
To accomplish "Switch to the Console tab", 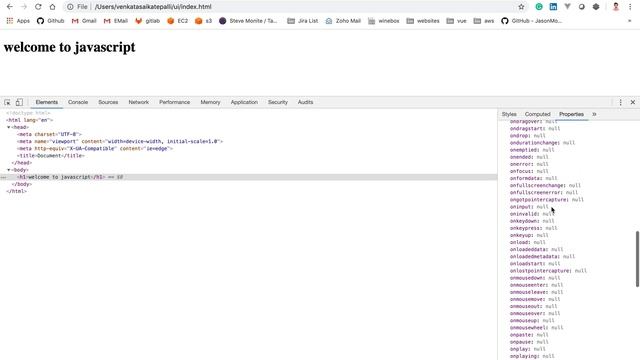I will (78, 102).
